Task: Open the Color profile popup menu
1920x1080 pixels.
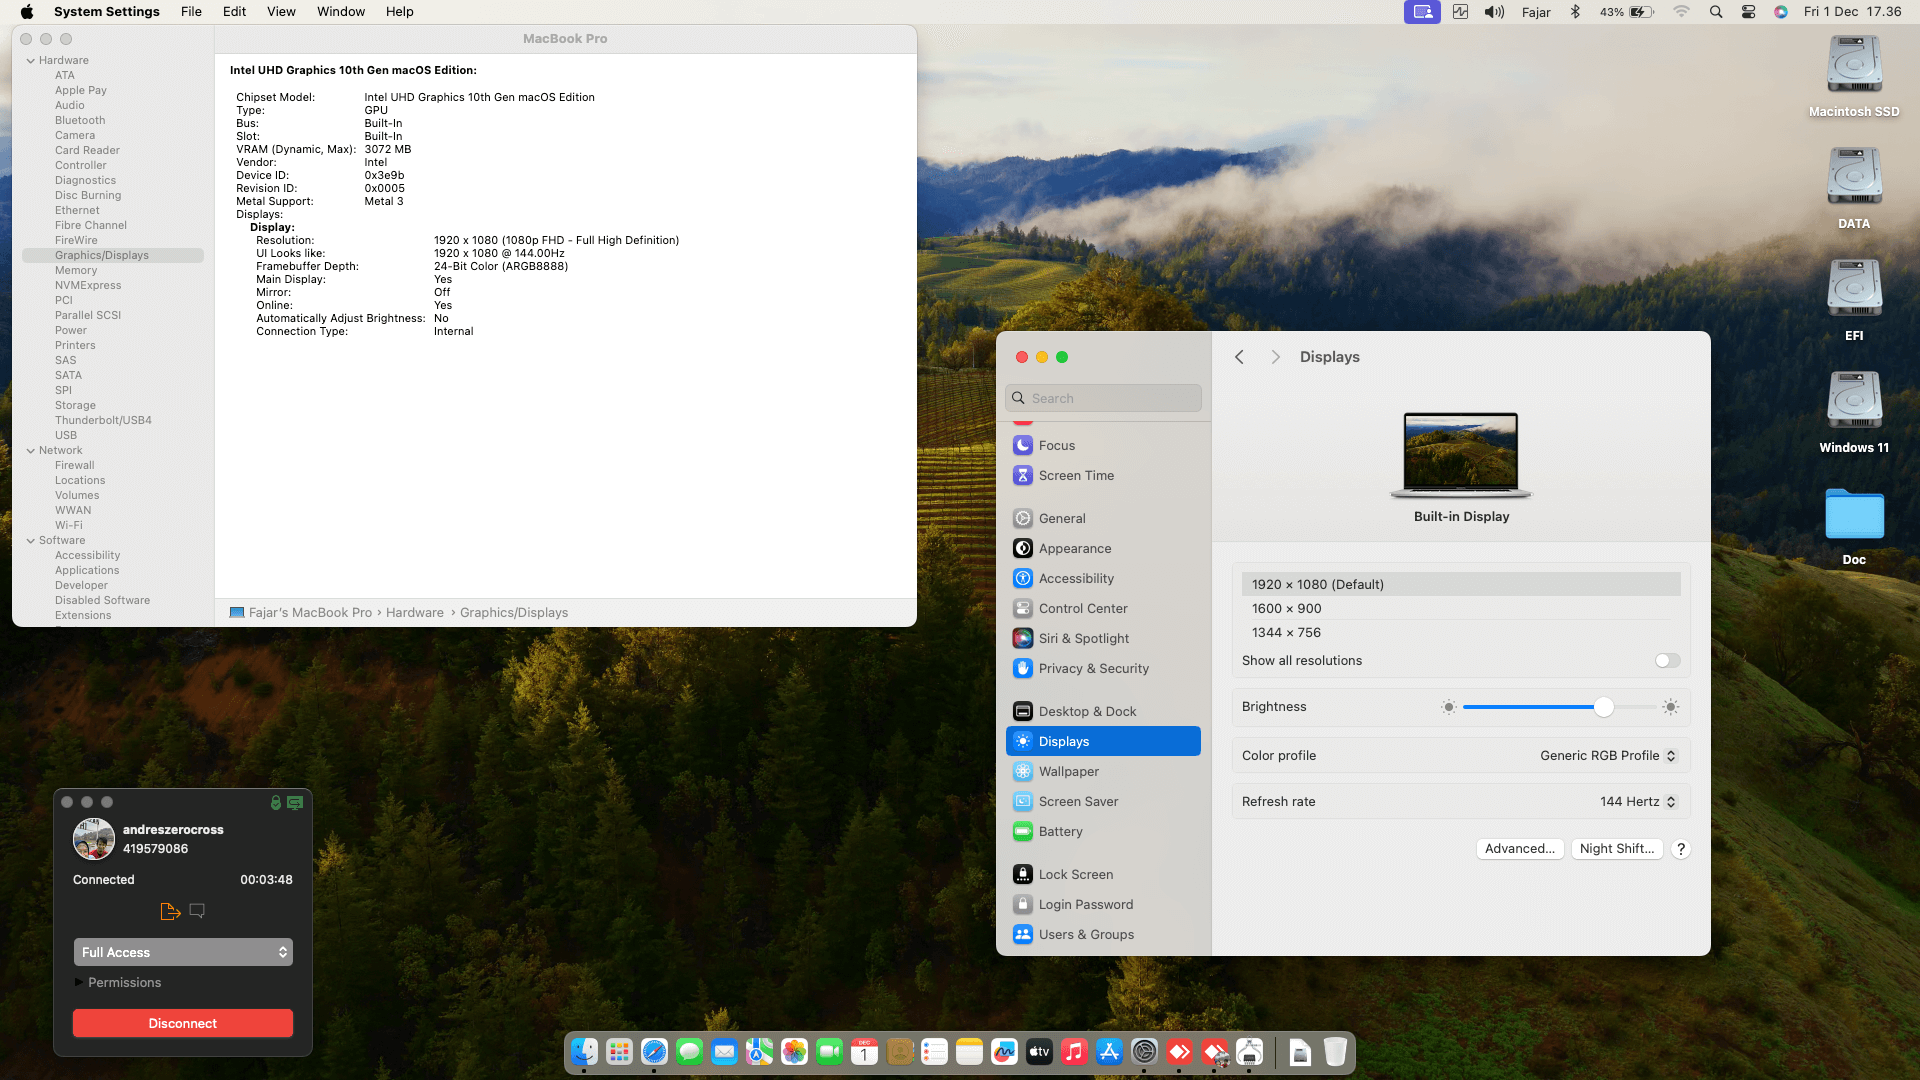Action: click(1607, 755)
